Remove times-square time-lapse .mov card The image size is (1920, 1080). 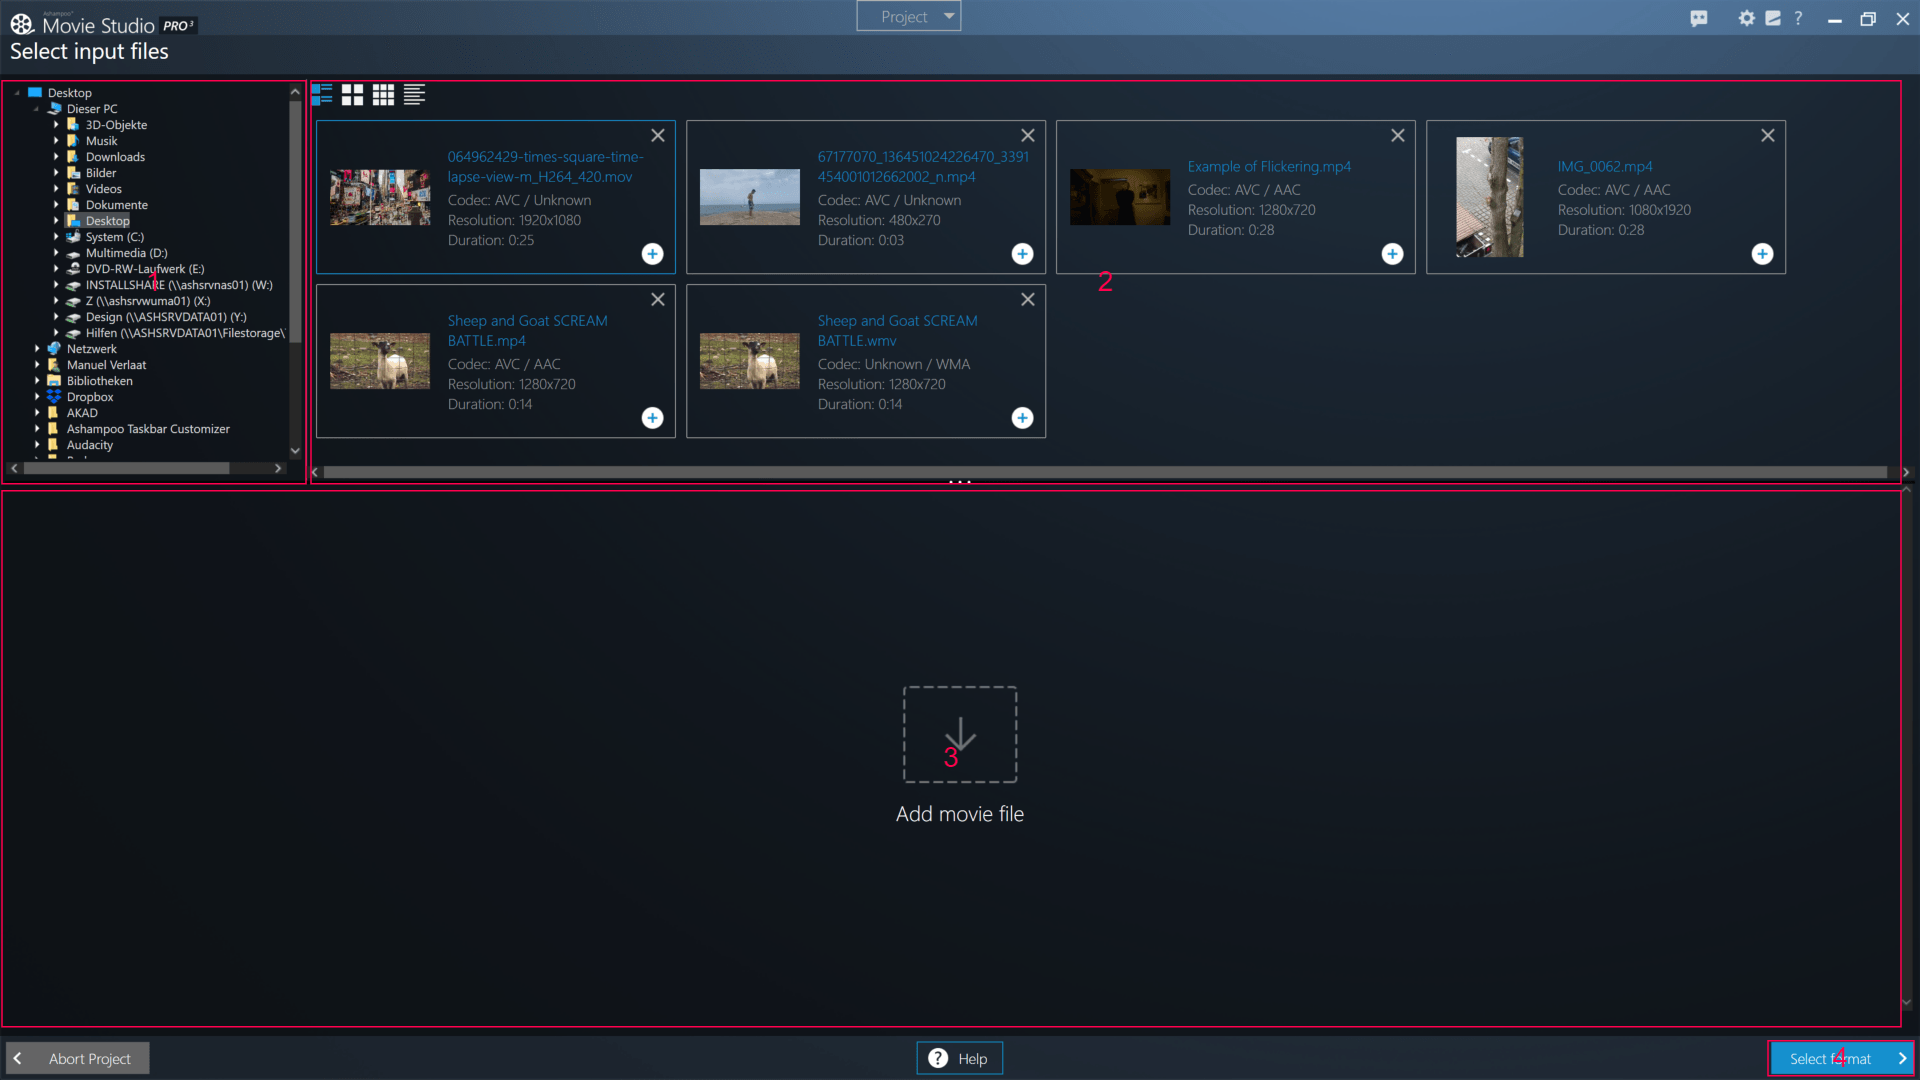pos(658,136)
